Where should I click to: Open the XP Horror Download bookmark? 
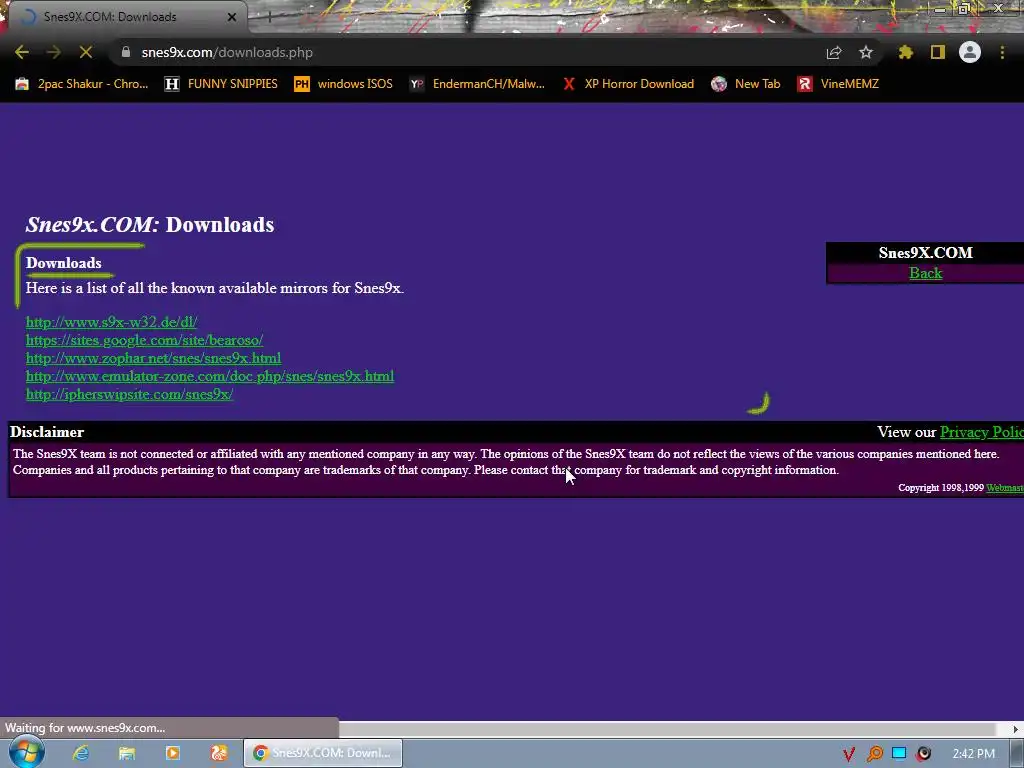point(629,84)
